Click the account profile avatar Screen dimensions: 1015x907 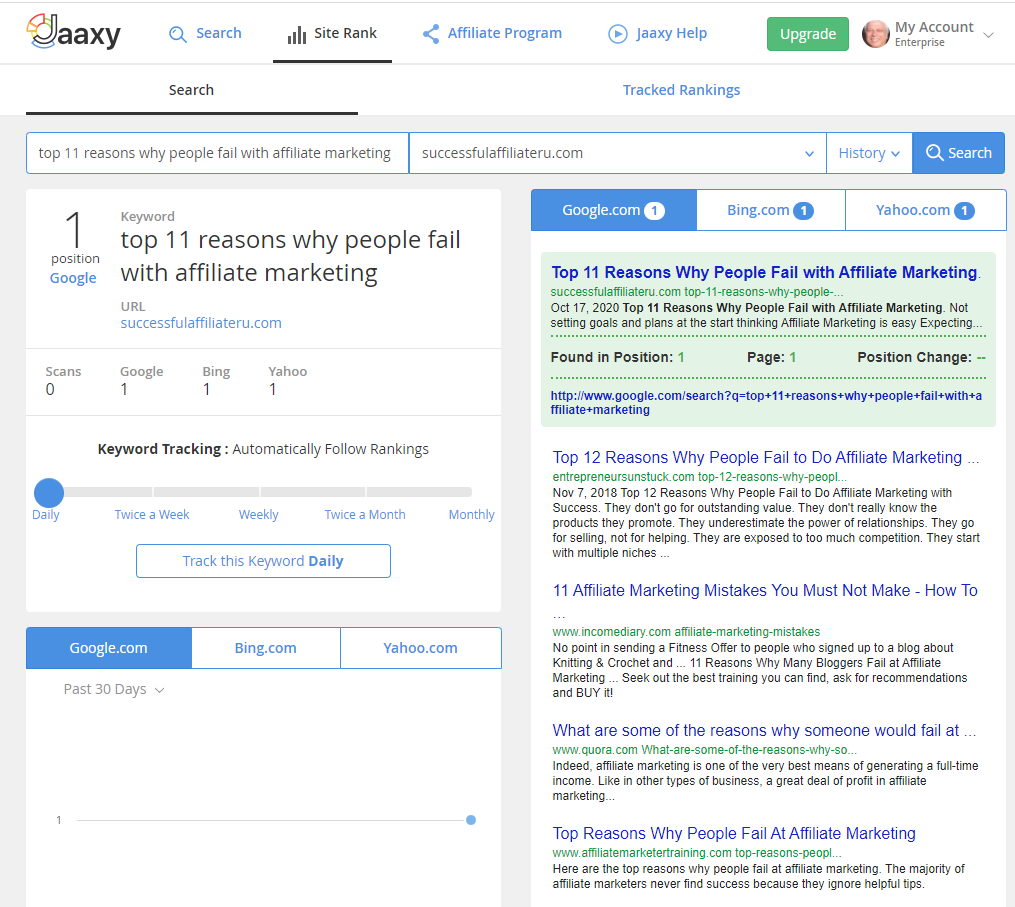(876, 34)
